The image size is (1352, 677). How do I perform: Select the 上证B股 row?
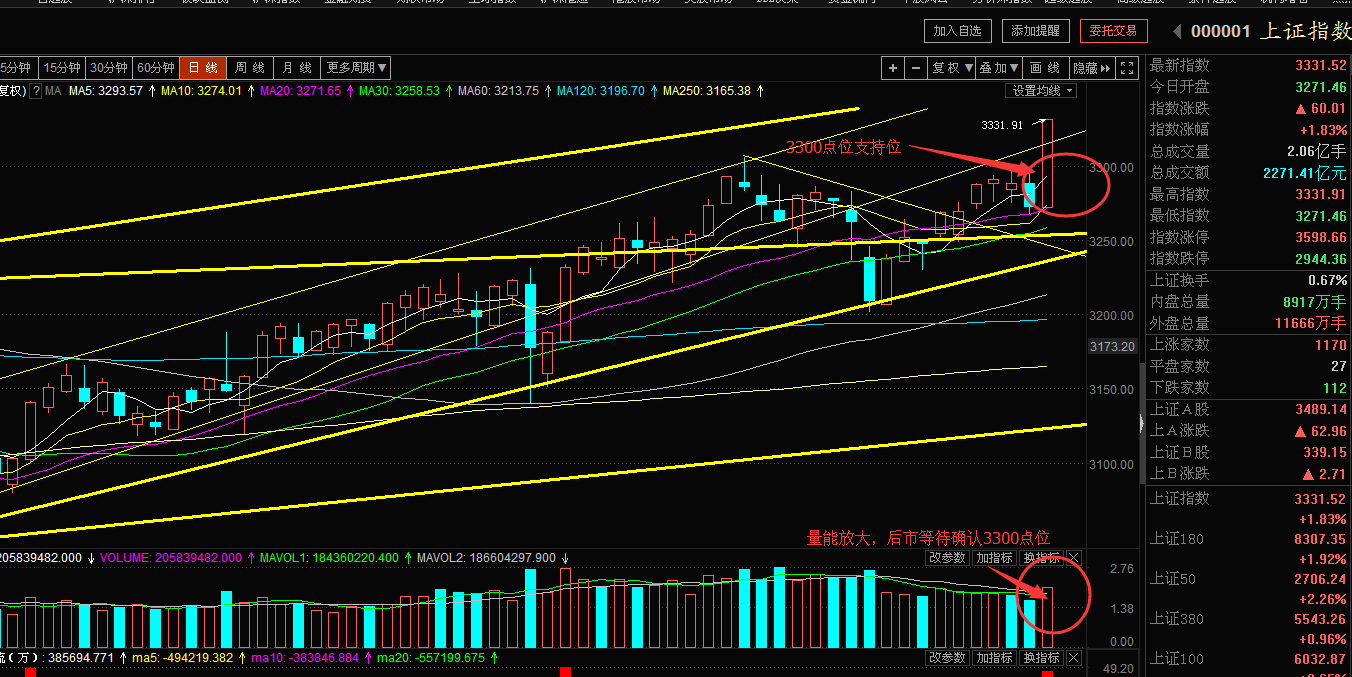tap(1249, 452)
